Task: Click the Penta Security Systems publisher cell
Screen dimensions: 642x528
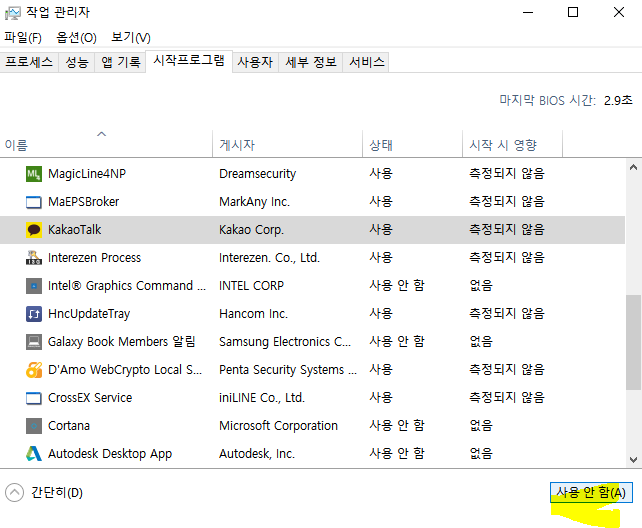Action: (x=288, y=370)
